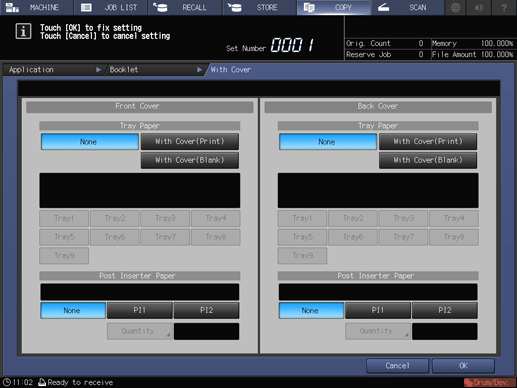Click Front Cover quantity value field
517x388 pixels.
(206, 331)
